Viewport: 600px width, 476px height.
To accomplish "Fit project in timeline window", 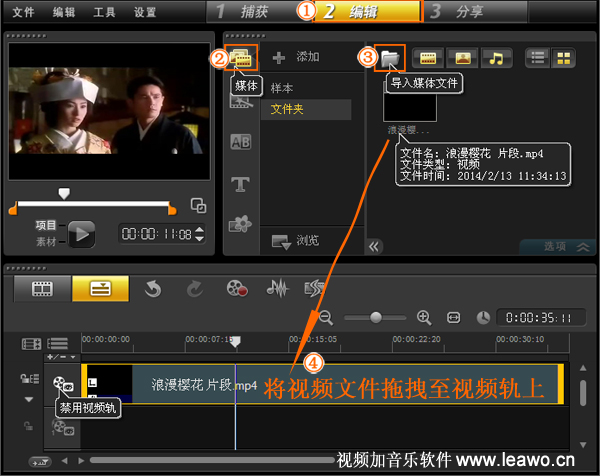I will [x=454, y=318].
